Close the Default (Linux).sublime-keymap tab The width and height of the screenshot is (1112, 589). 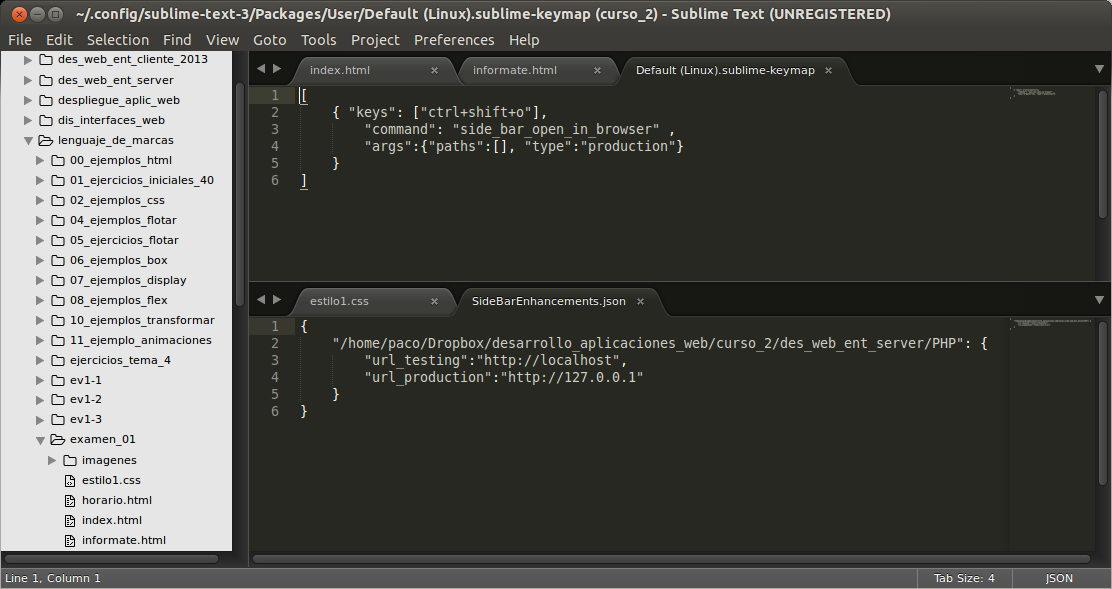click(x=828, y=71)
